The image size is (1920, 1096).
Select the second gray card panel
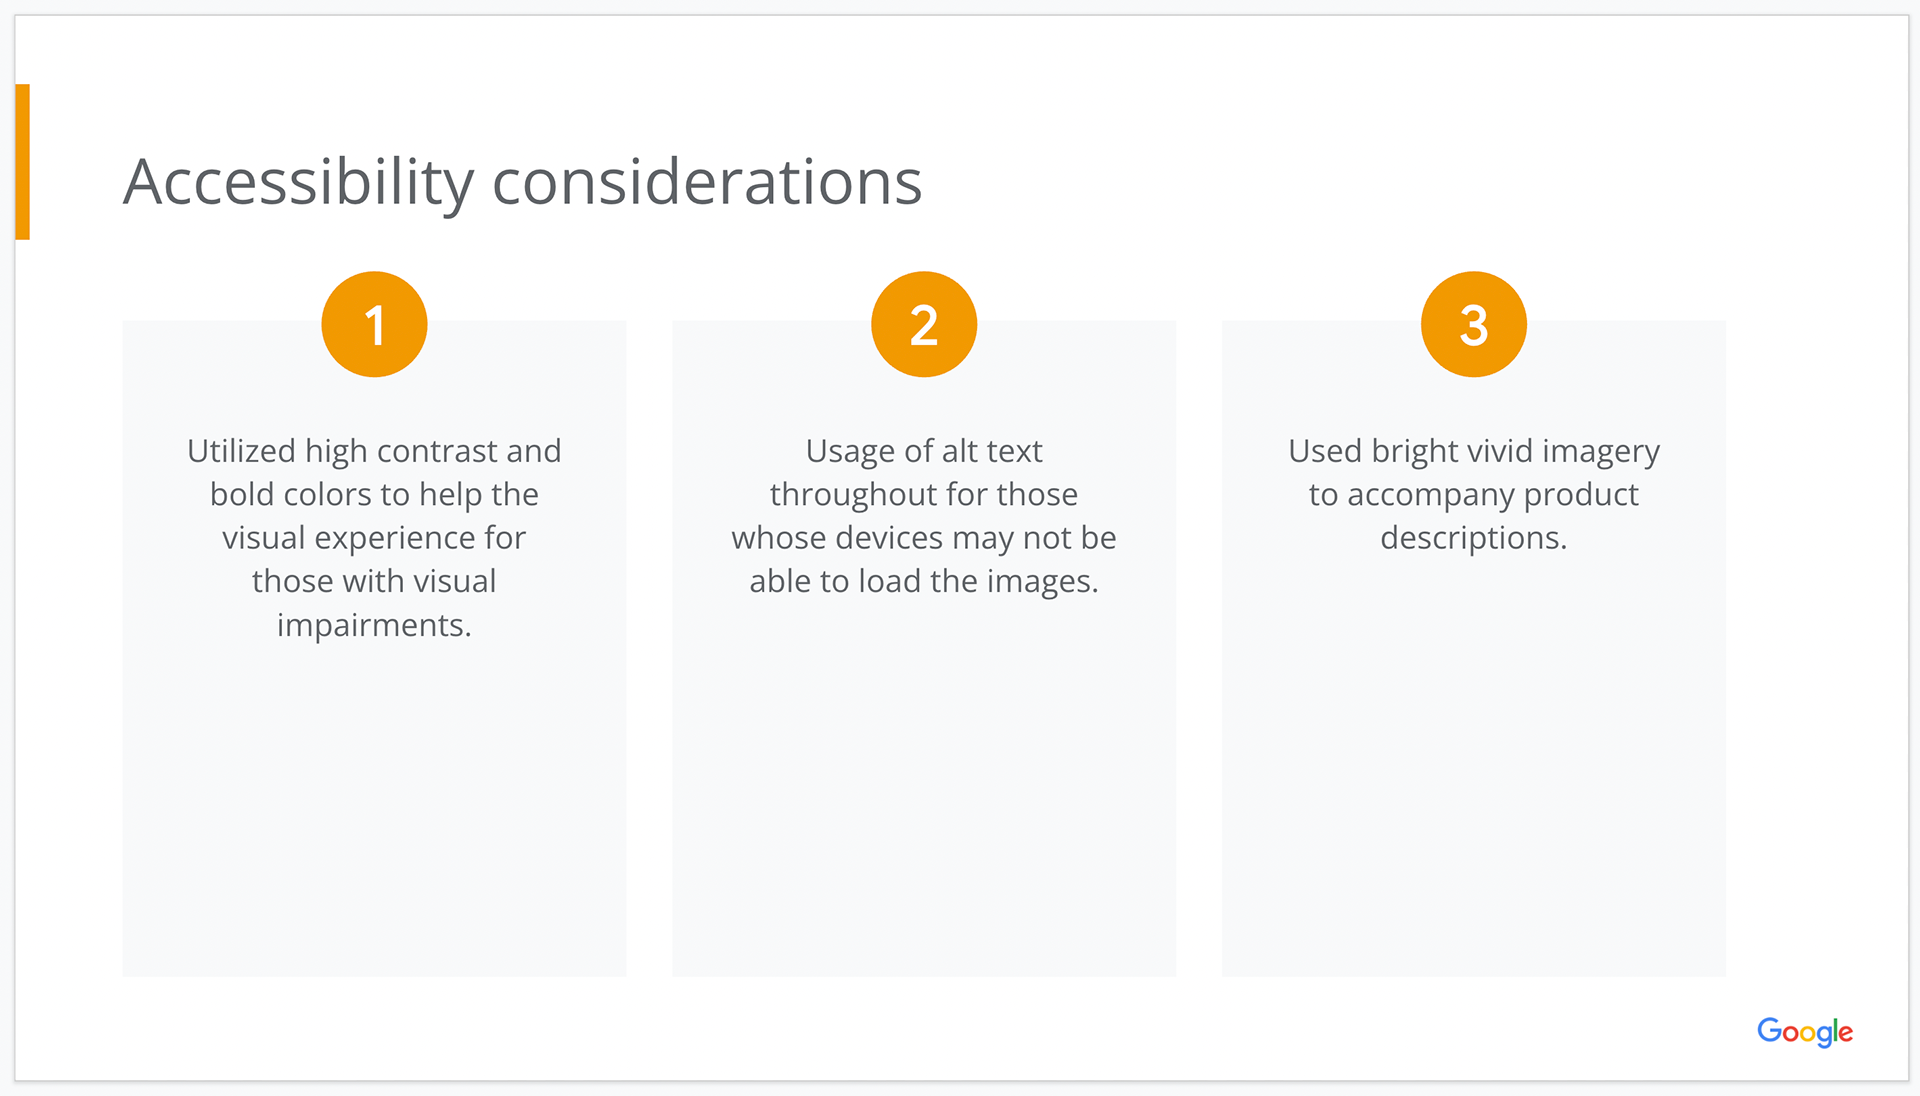coord(924,648)
